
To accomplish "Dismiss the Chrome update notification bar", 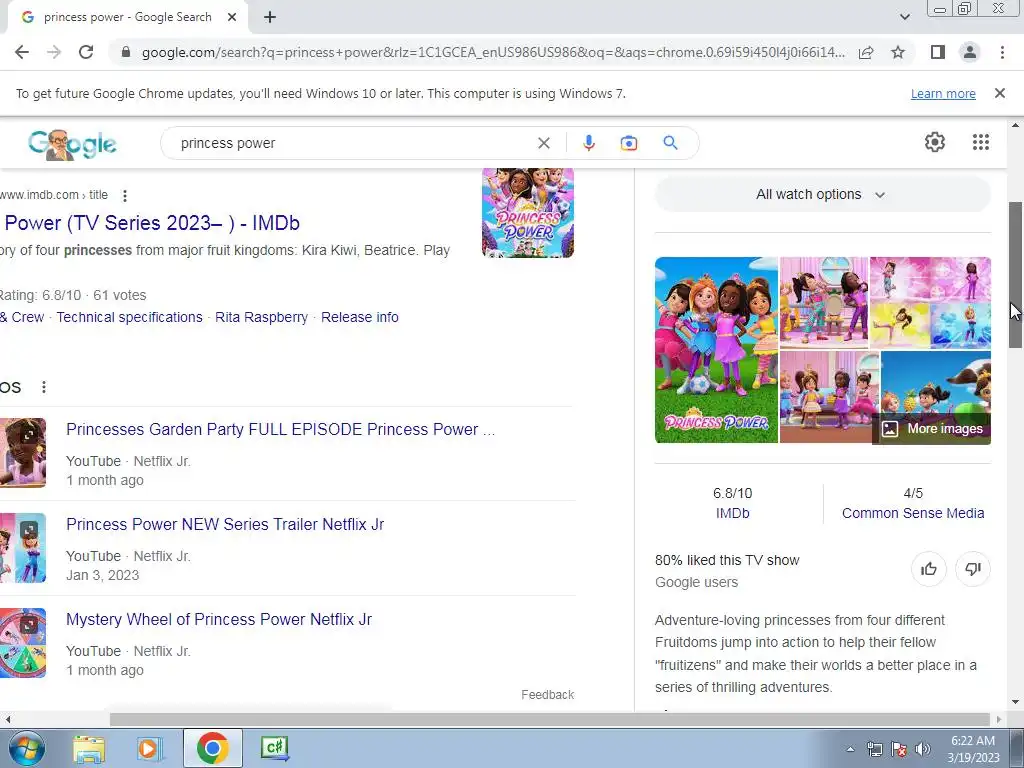I will coord(1000,93).
